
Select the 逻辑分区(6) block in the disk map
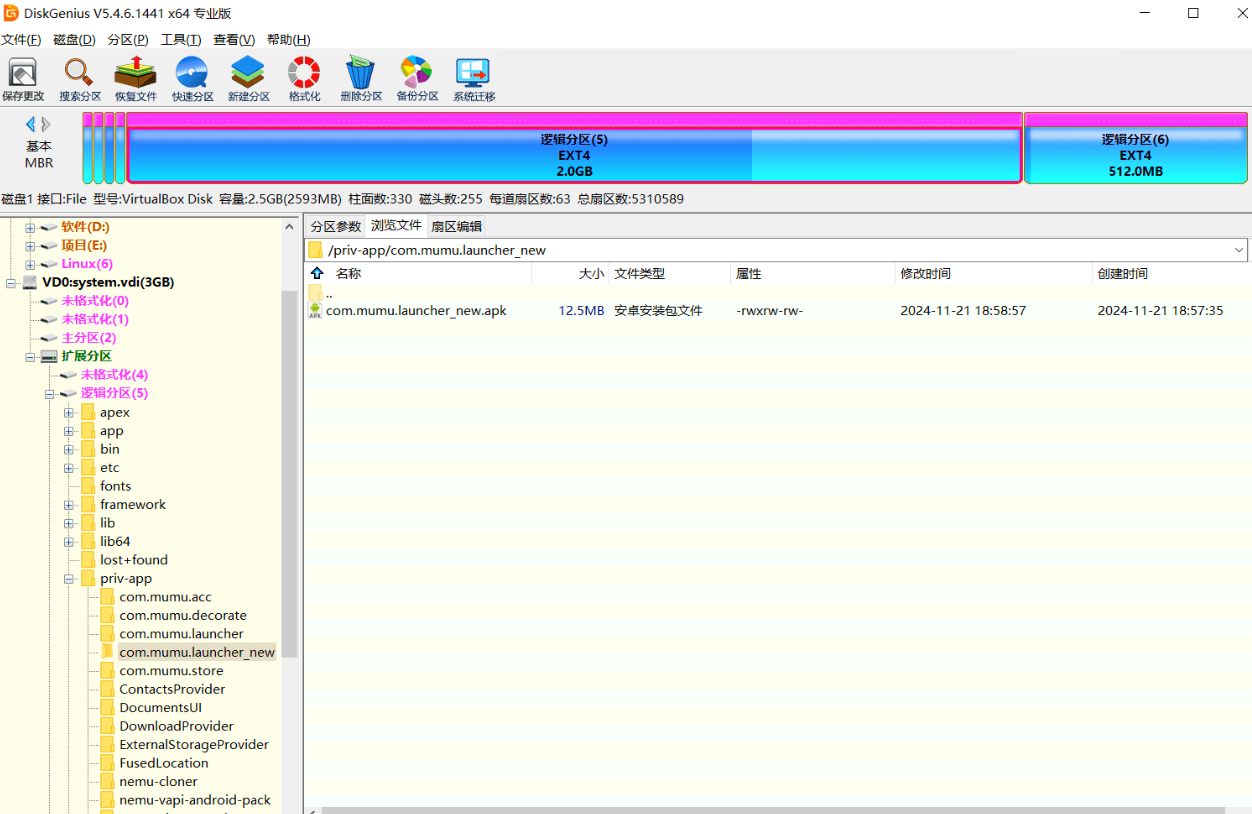tap(1135, 148)
